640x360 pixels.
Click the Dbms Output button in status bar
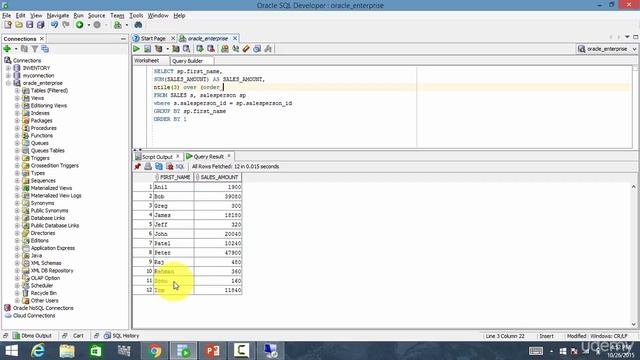click(32, 336)
